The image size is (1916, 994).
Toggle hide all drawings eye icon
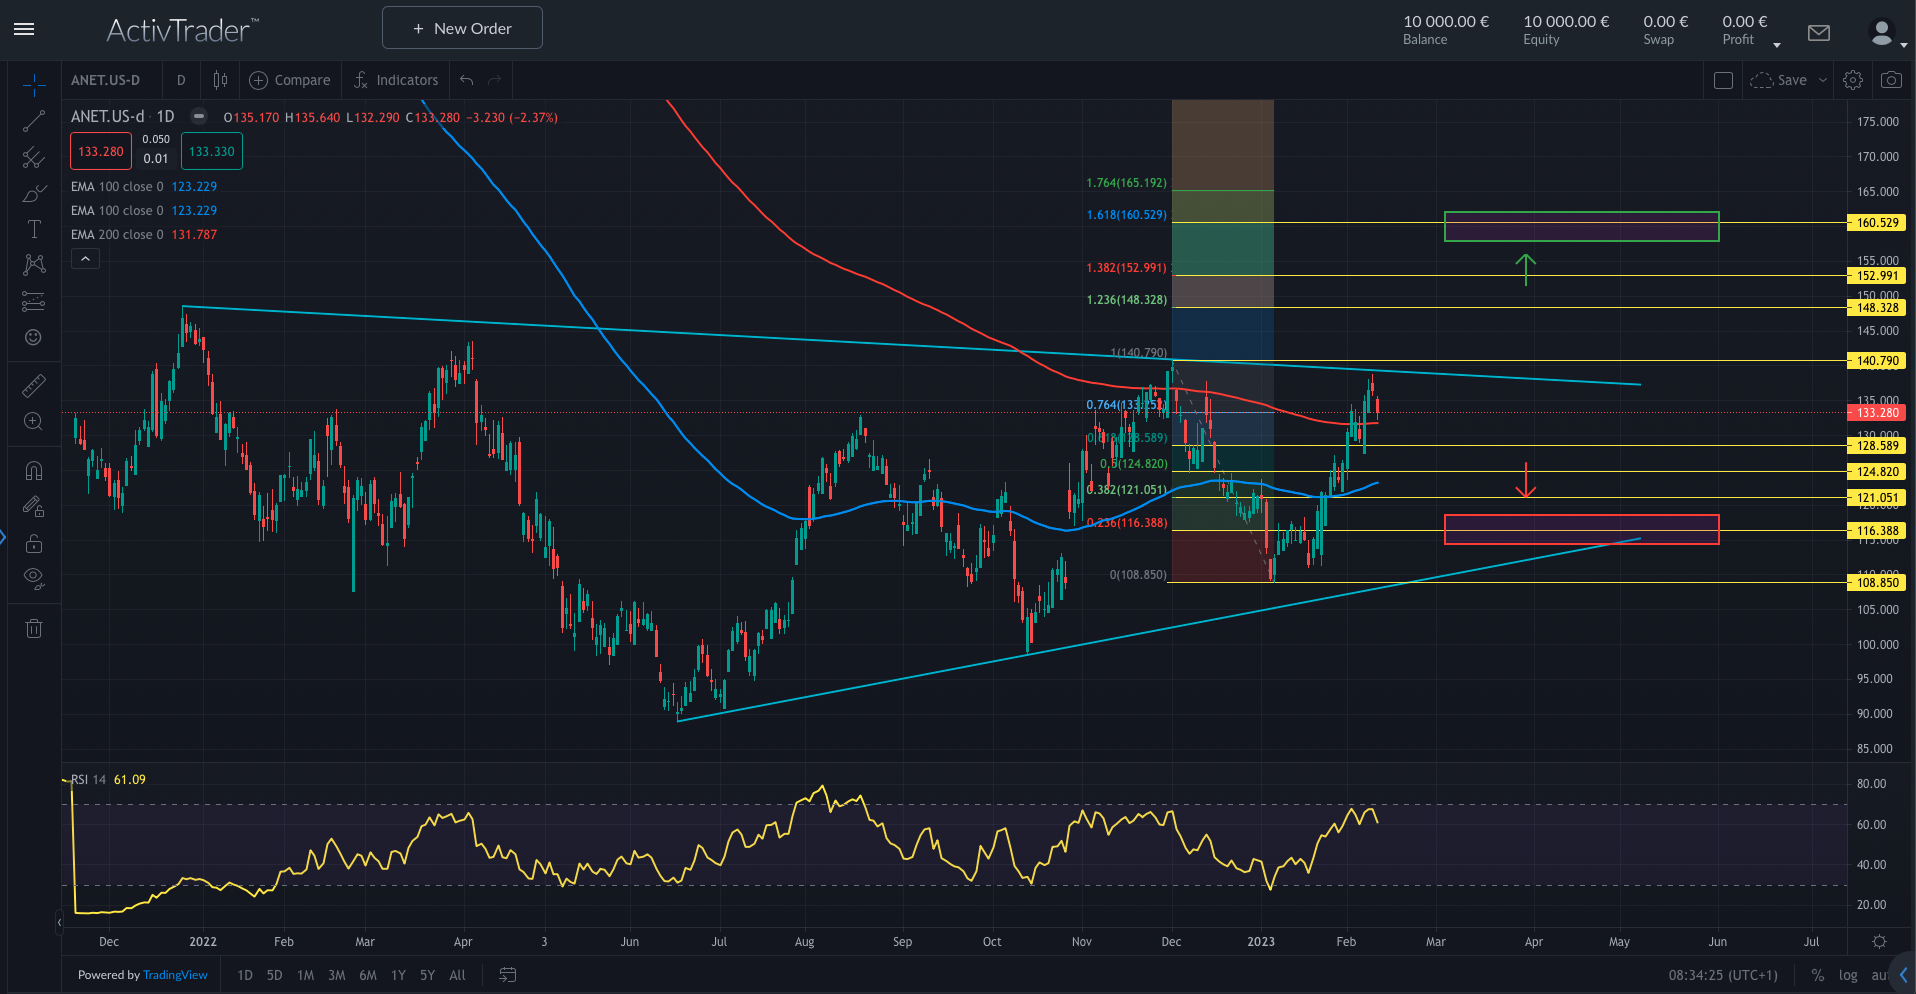(x=34, y=578)
